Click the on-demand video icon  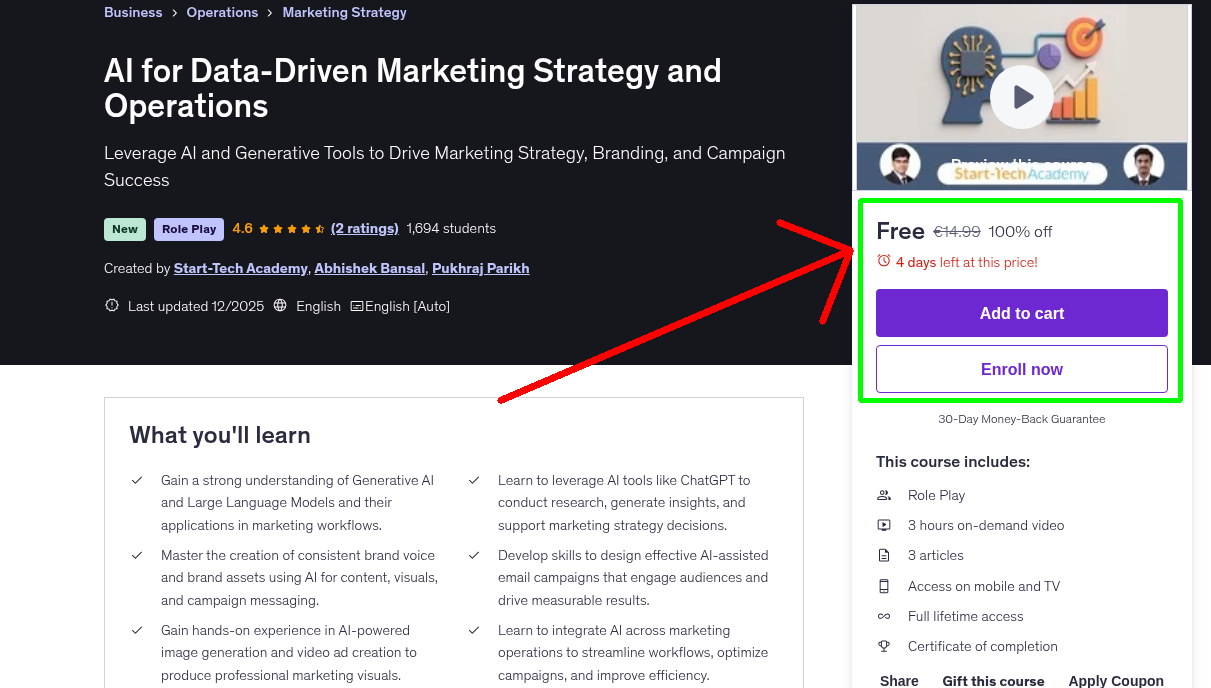pos(884,525)
